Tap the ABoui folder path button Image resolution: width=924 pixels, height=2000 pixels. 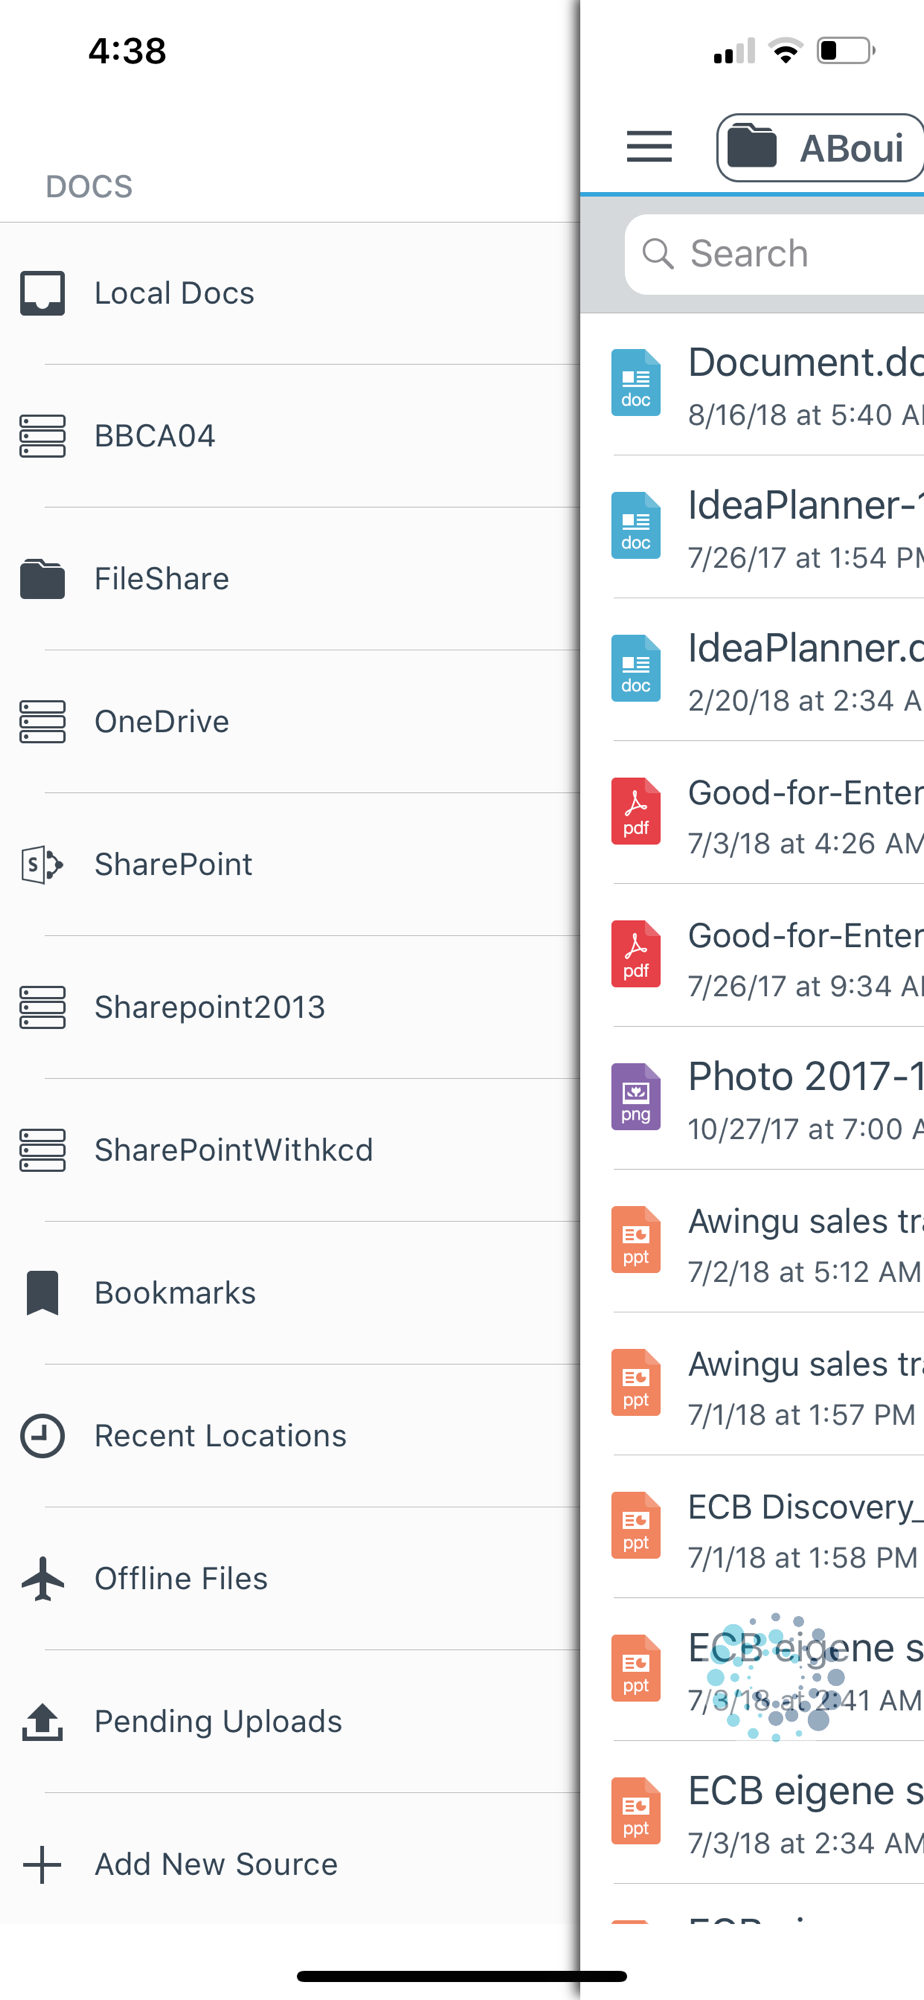point(820,148)
